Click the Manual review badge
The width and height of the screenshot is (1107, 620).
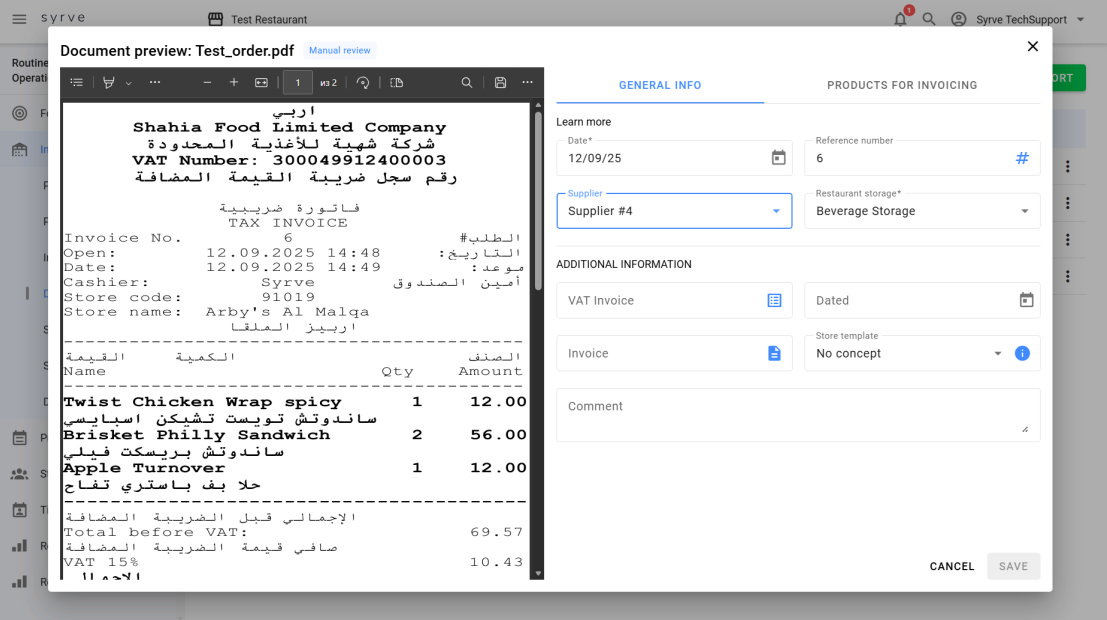tap(340, 50)
